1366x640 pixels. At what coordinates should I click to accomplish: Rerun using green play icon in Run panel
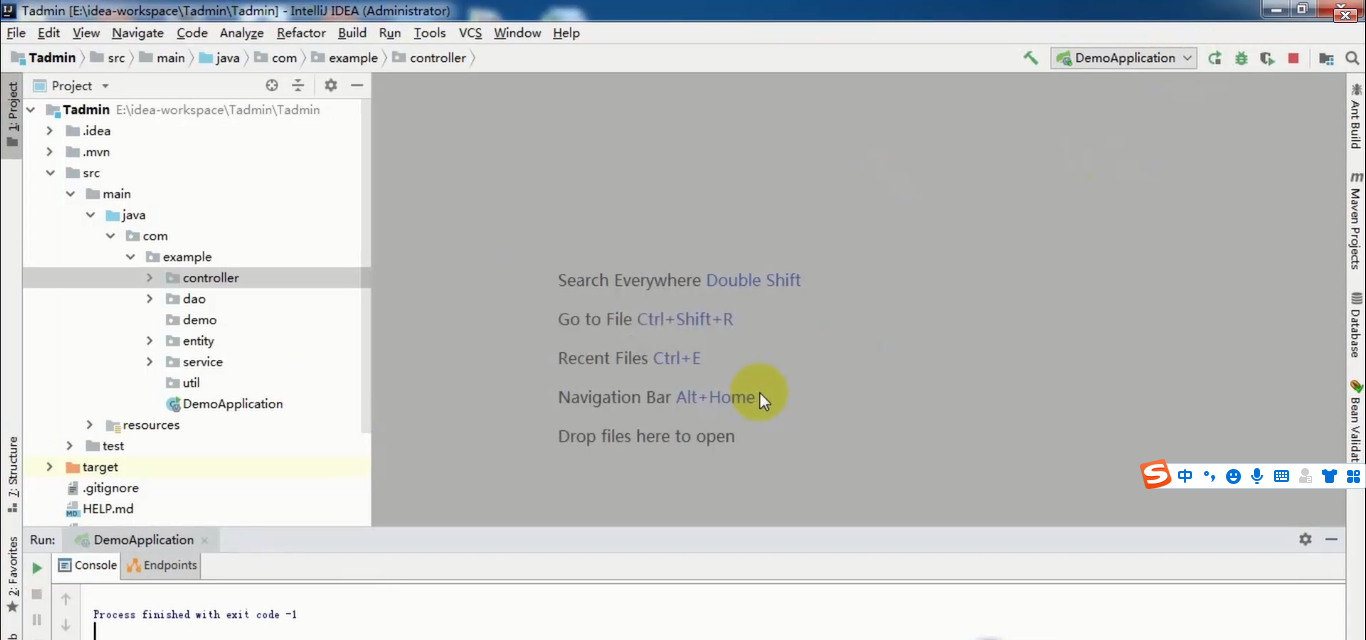[x=37, y=568]
